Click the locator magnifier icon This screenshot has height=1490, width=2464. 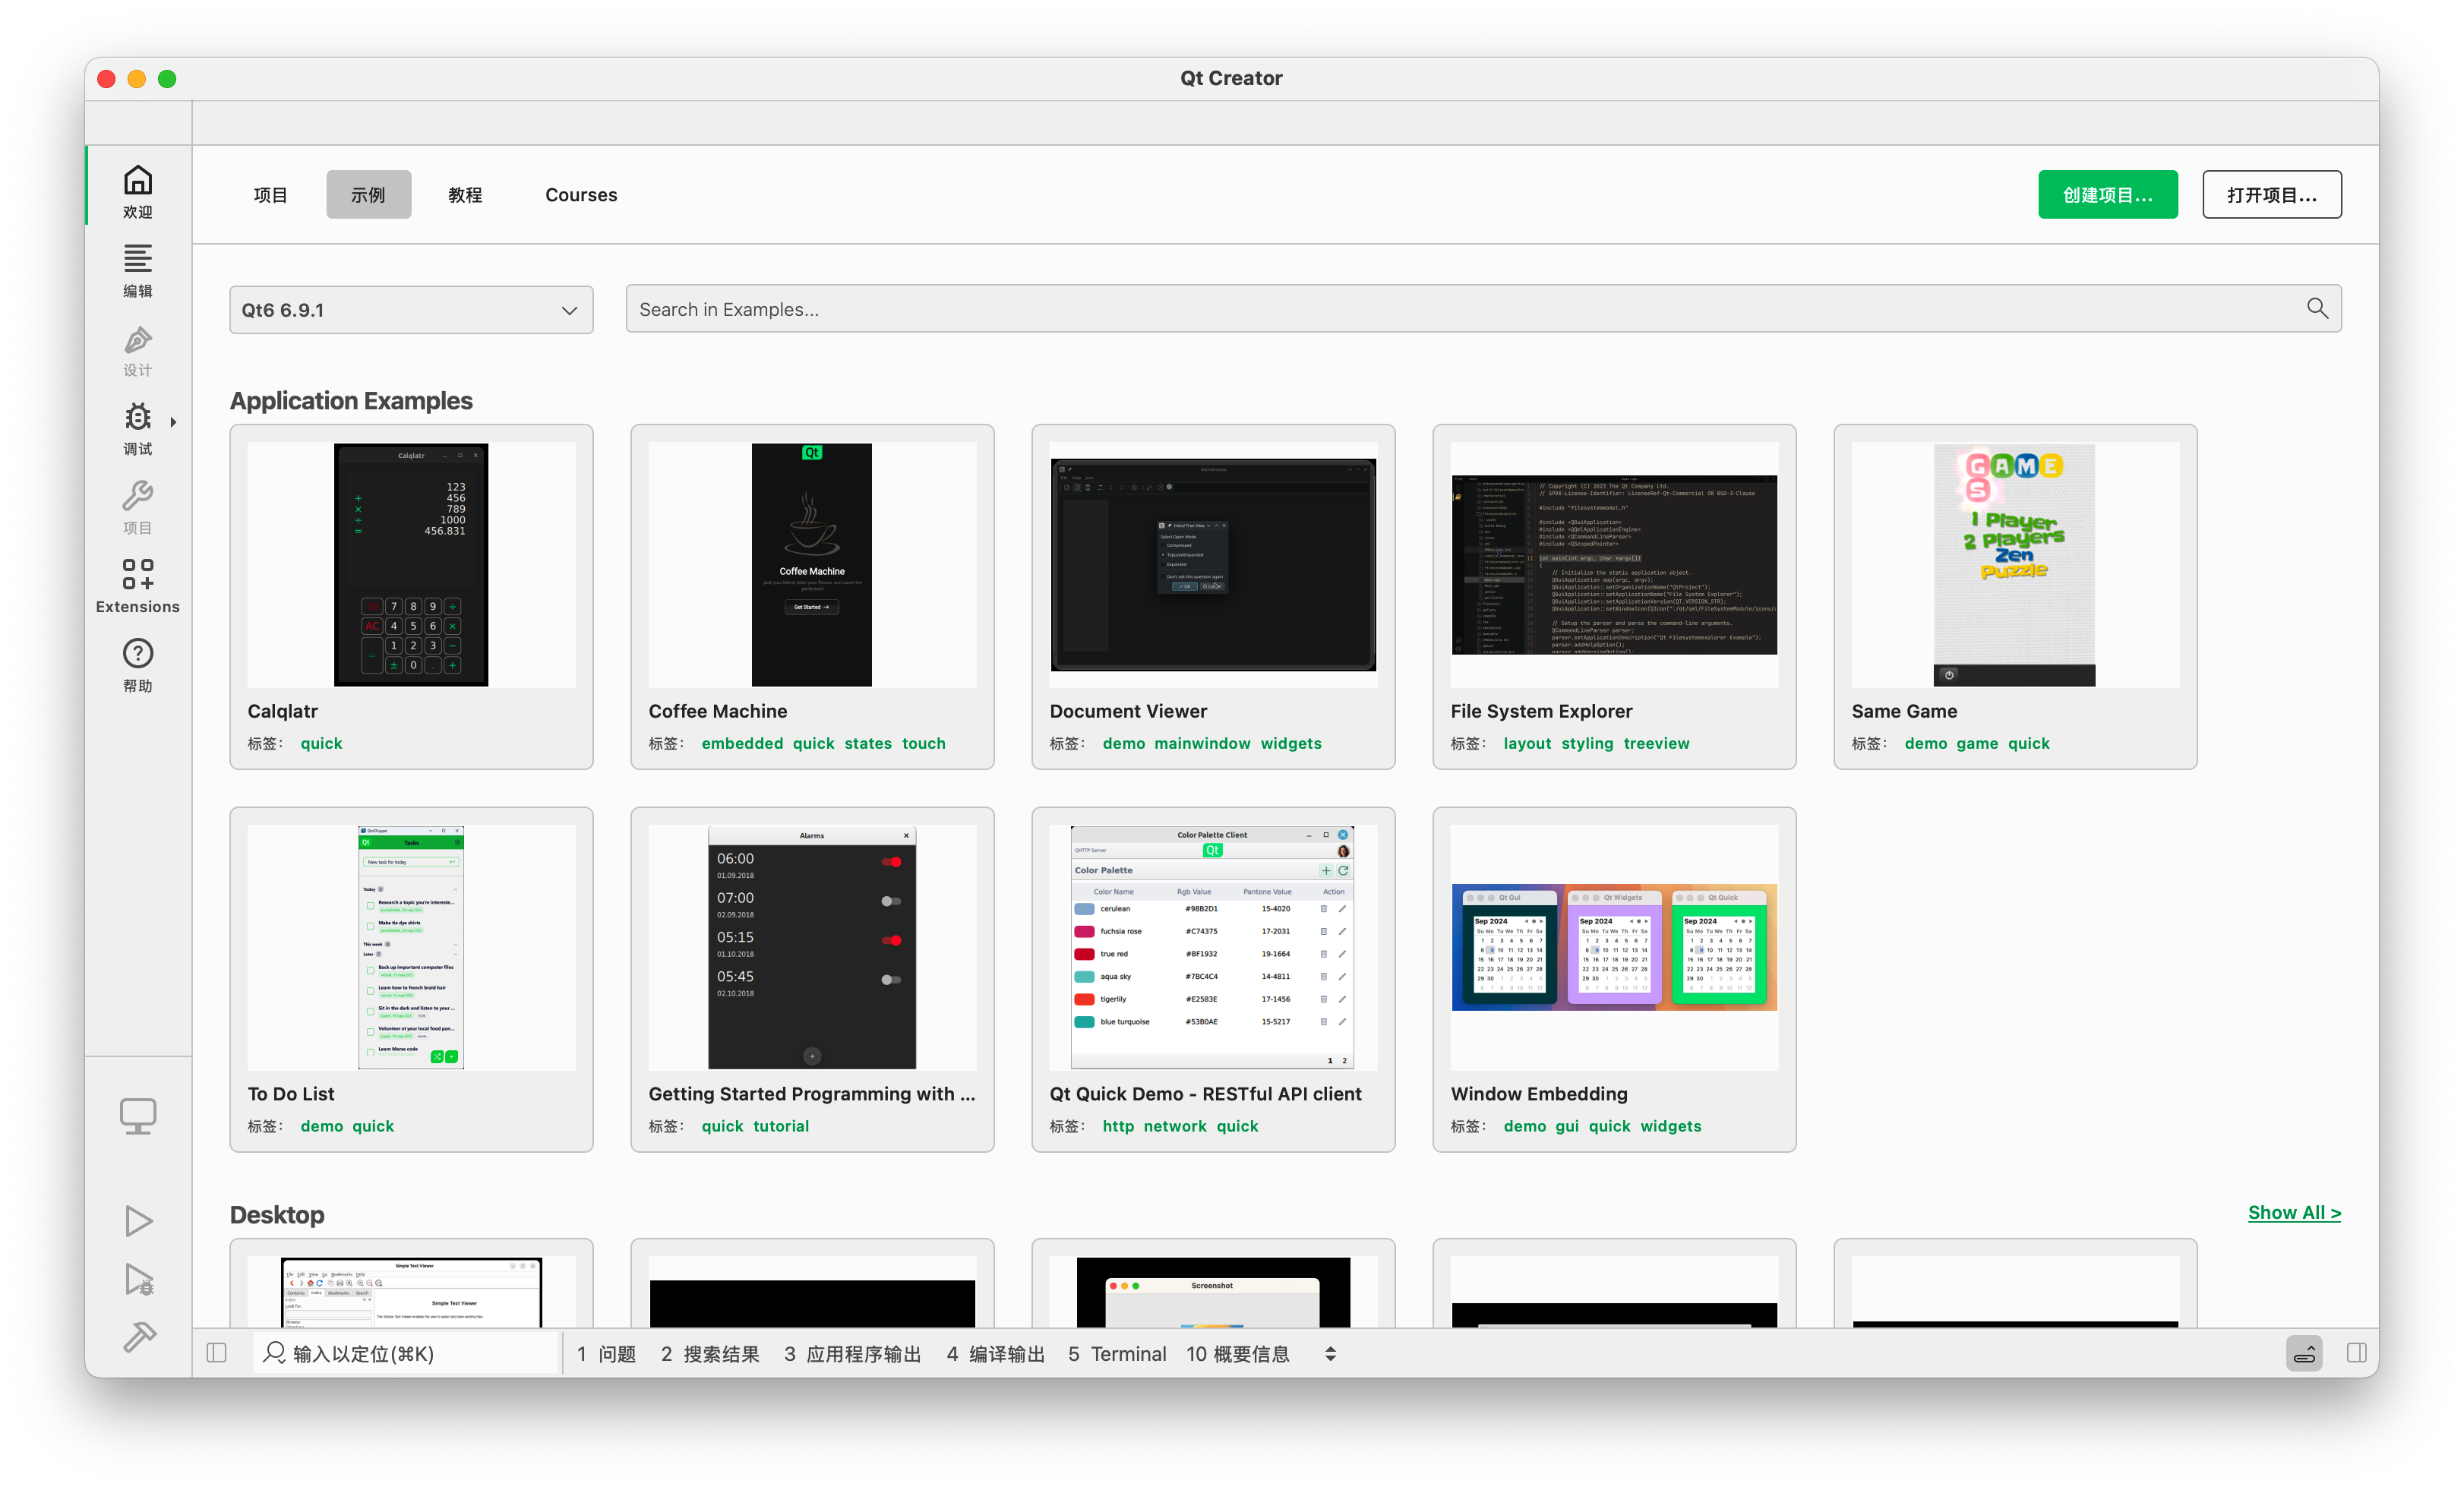[x=274, y=1353]
